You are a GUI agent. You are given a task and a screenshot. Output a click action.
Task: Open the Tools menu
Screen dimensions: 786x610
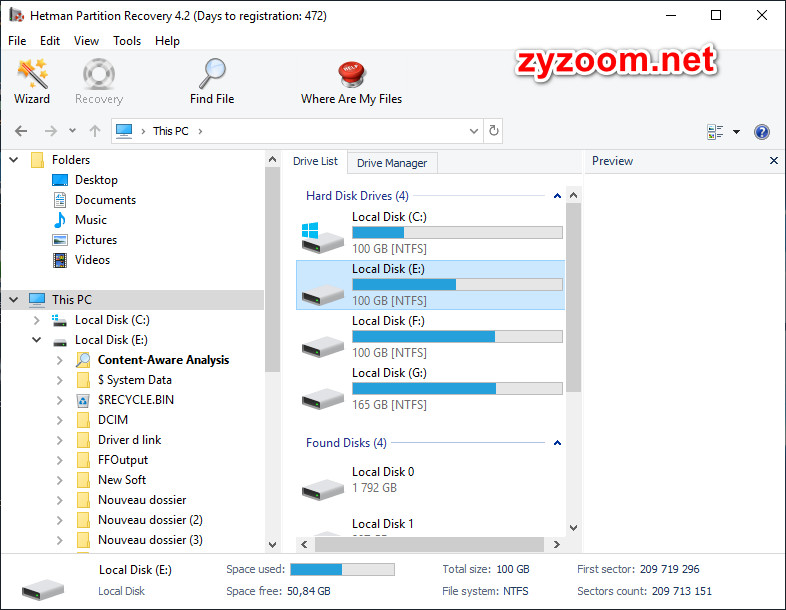click(127, 41)
